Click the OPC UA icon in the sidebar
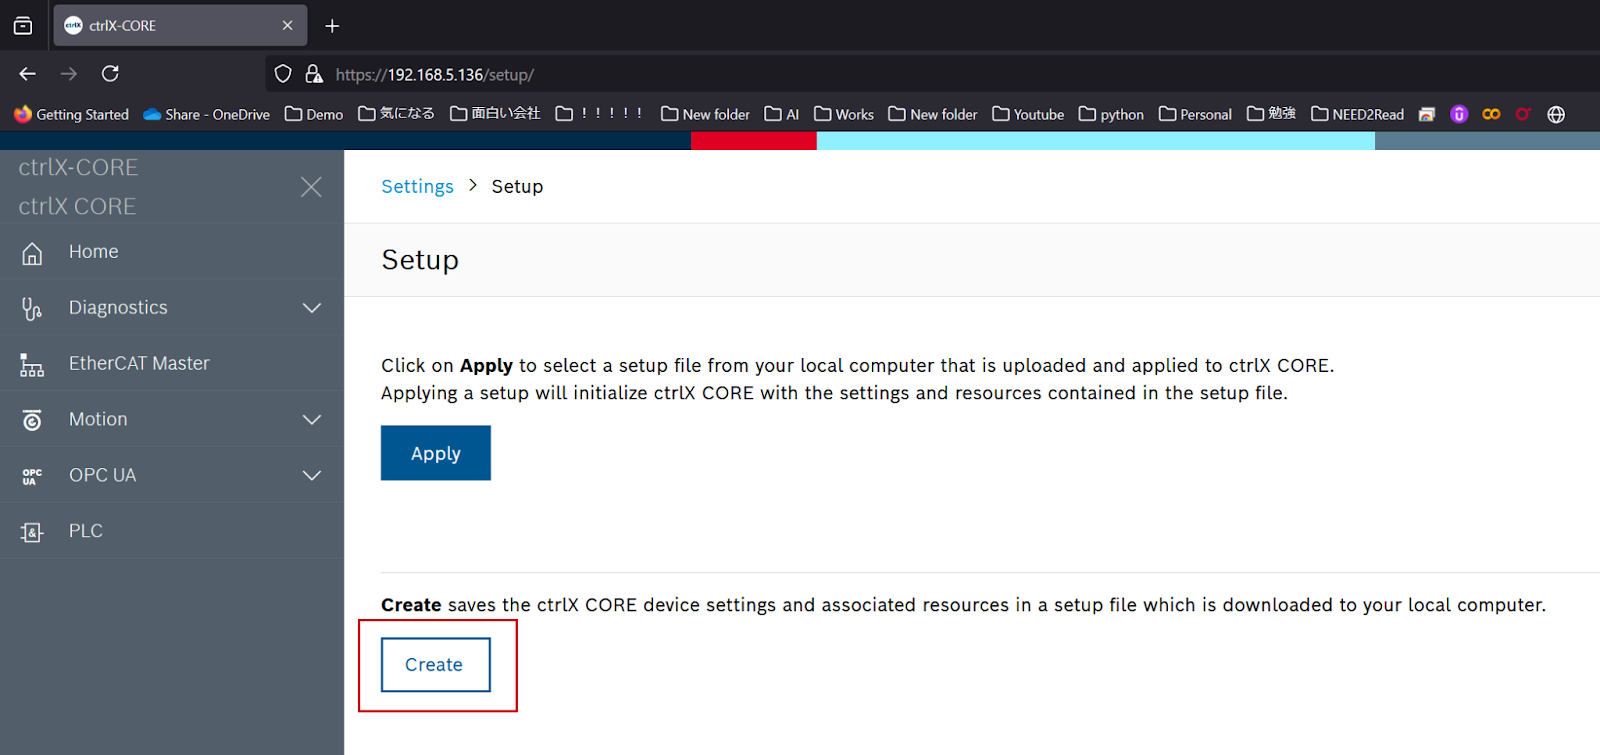The width and height of the screenshot is (1600, 755). pyautogui.click(x=32, y=477)
